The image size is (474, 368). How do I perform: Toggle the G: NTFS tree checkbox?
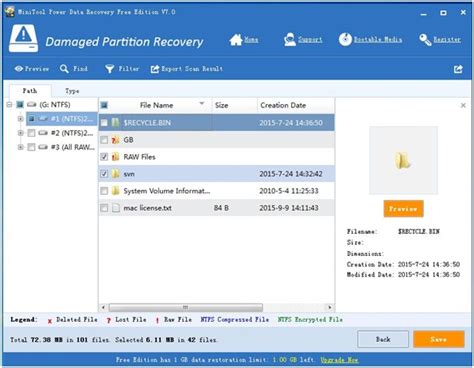pos(20,105)
